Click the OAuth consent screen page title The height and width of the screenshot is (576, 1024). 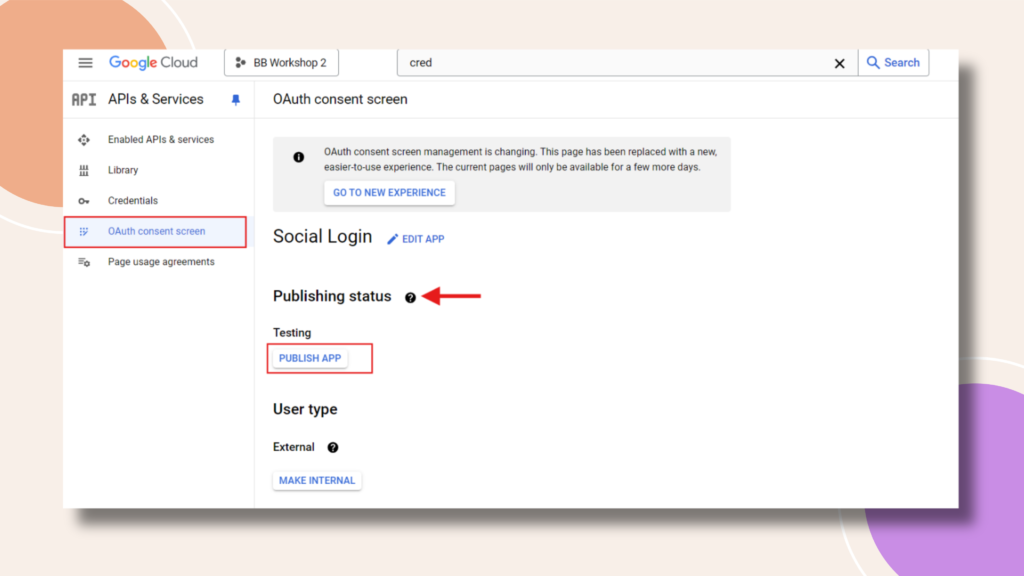(340, 99)
